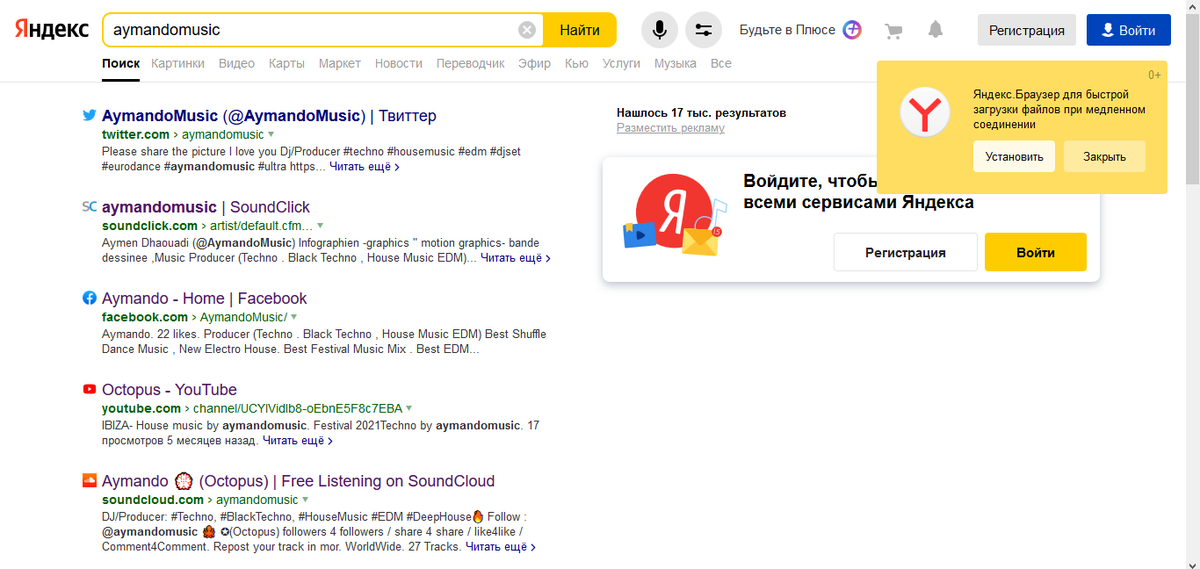Expand facebook.com result options arrow
The height and width of the screenshot is (569, 1200).
294,317
